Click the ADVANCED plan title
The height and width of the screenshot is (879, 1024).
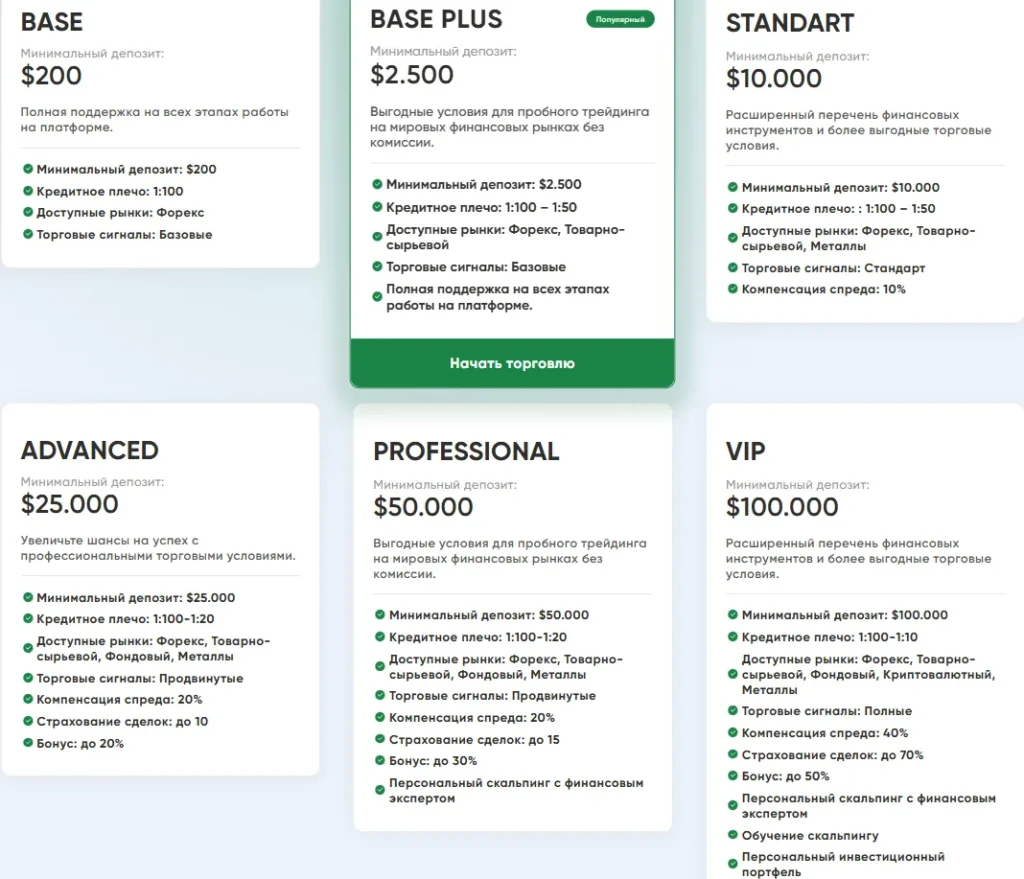pyautogui.click(x=90, y=450)
